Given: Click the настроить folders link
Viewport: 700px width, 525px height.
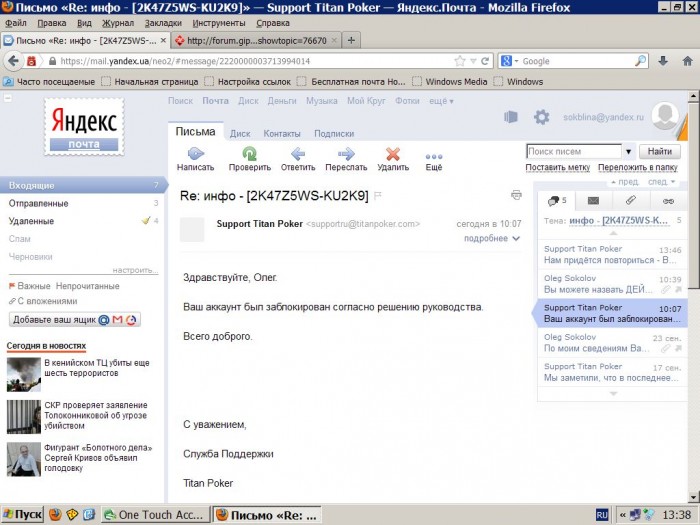Looking at the screenshot, I should click(135, 270).
